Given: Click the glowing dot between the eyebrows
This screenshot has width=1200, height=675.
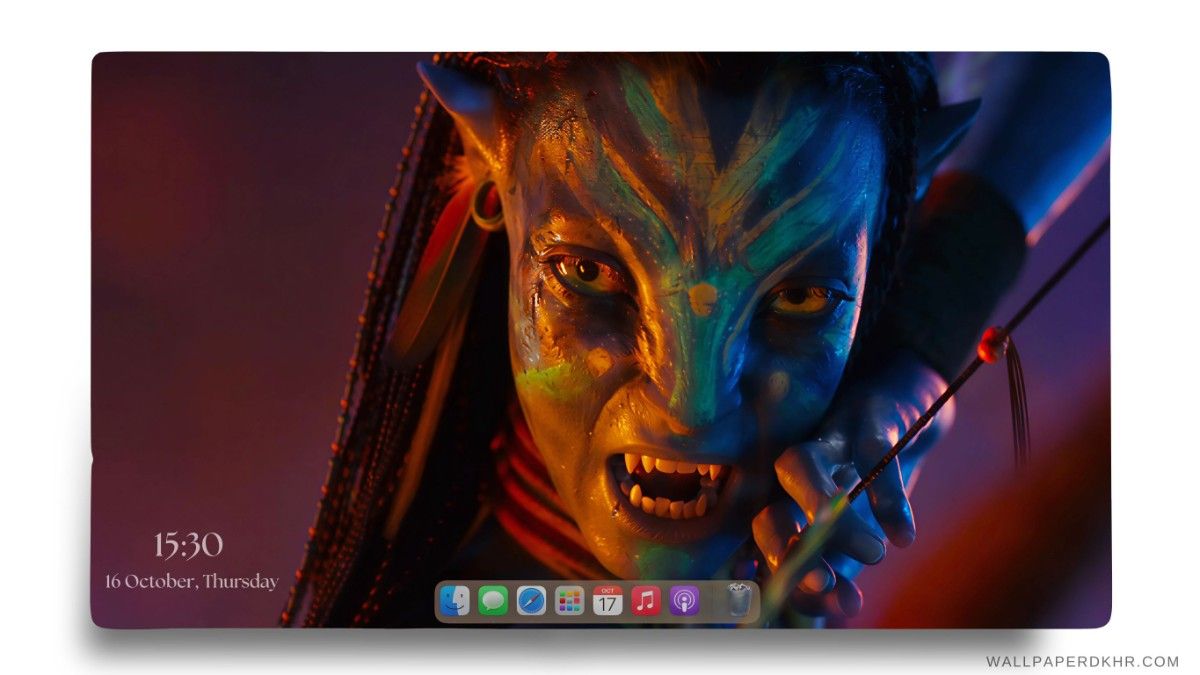Looking at the screenshot, I should pyautogui.click(x=703, y=296).
